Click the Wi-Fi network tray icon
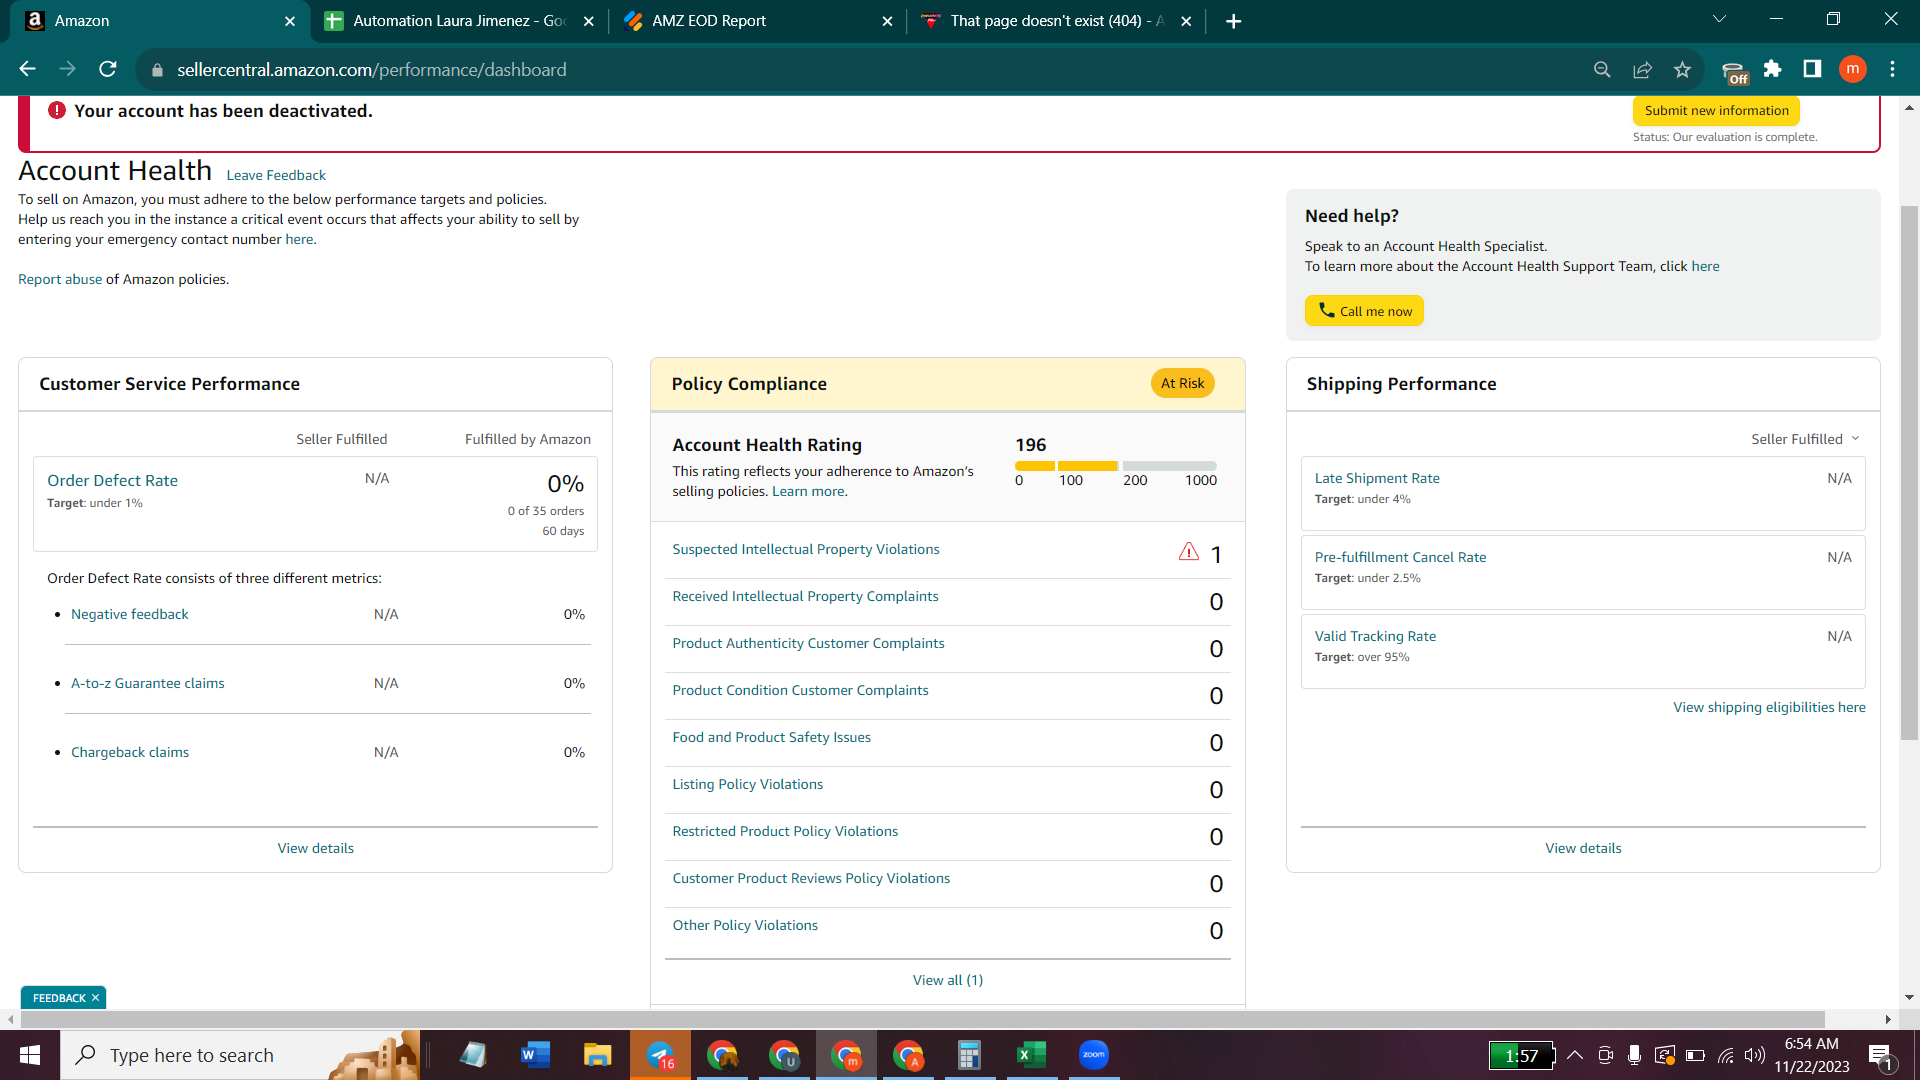The height and width of the screenshot is (1080, 1920). [x=1726, y=1055]
